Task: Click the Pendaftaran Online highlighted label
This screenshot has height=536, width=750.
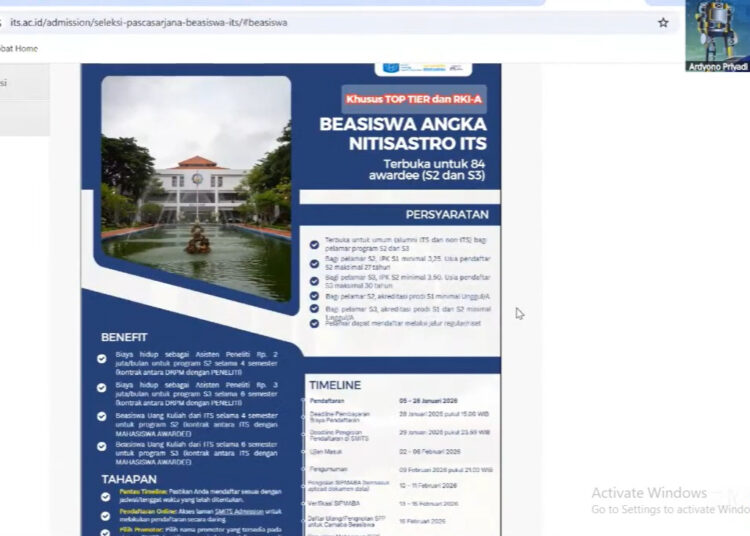Action: pos(148,512)
